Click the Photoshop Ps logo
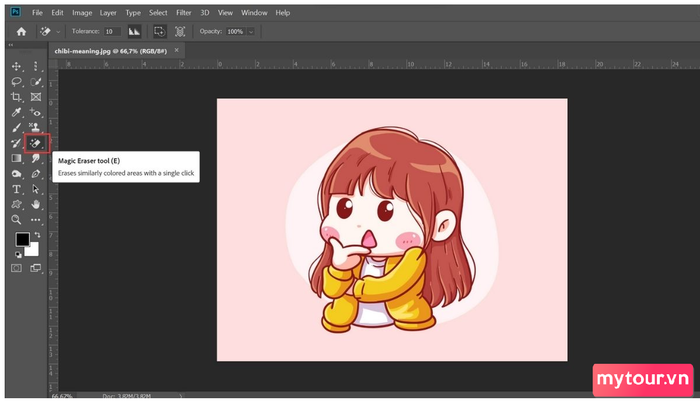The image size is (700, 405). [x=16, y=12]
